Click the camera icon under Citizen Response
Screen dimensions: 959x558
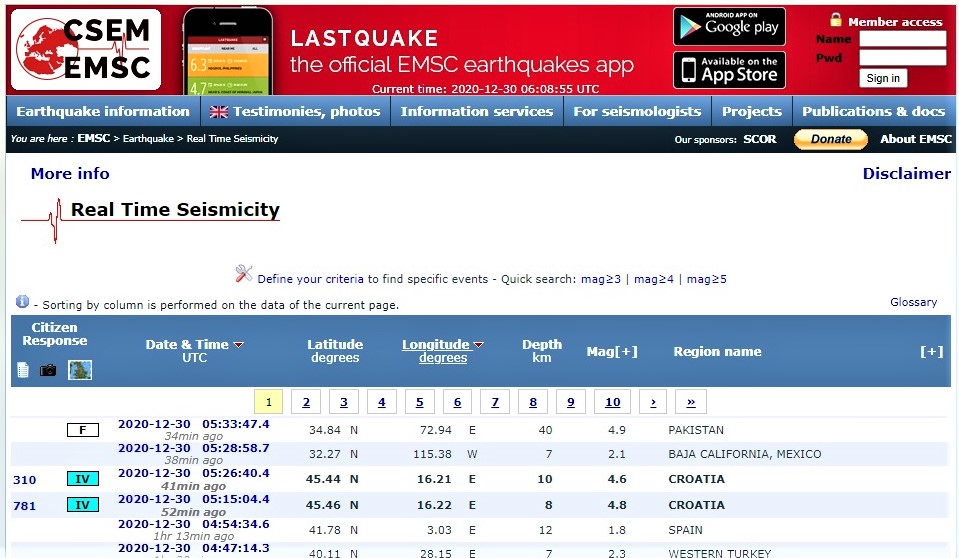[x=48, y=370]
